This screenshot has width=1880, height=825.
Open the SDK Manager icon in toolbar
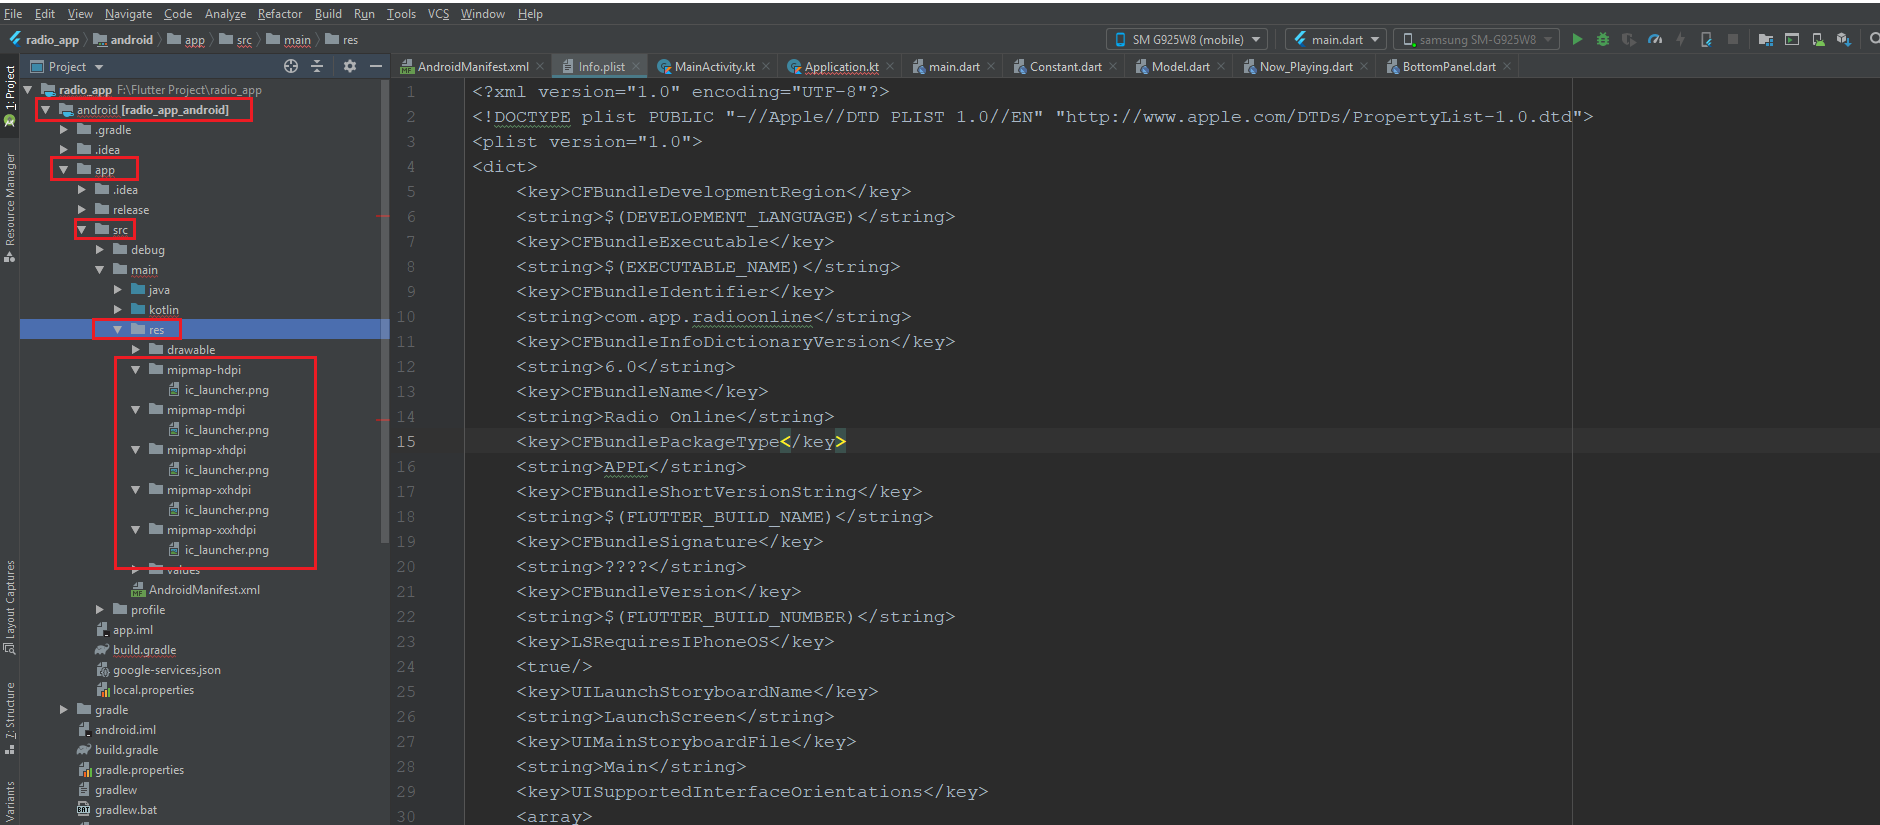1843,39
